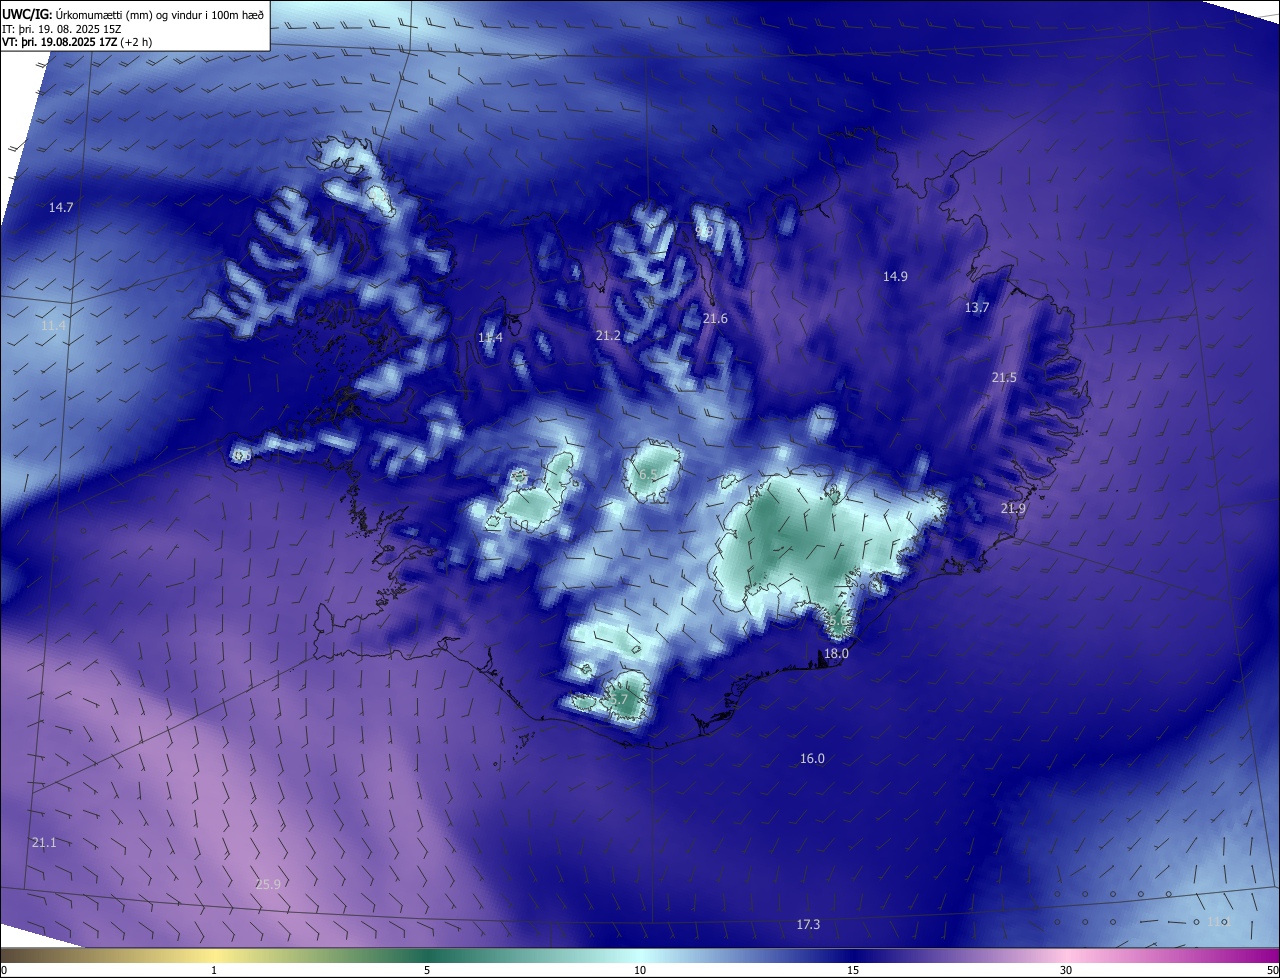Click the 14.9 value label on map
The image size is (1280, 978).
click(895, 277)
